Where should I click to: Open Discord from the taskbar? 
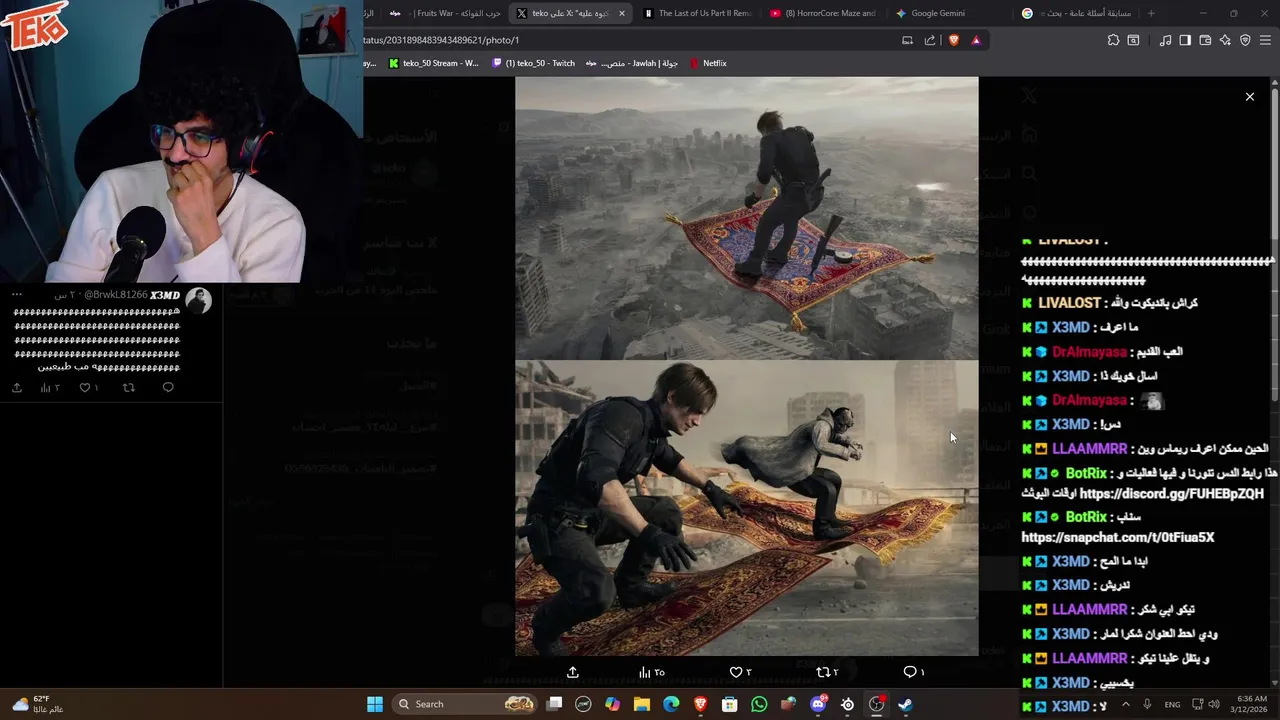pyautogui.click(x=818, y=704)
